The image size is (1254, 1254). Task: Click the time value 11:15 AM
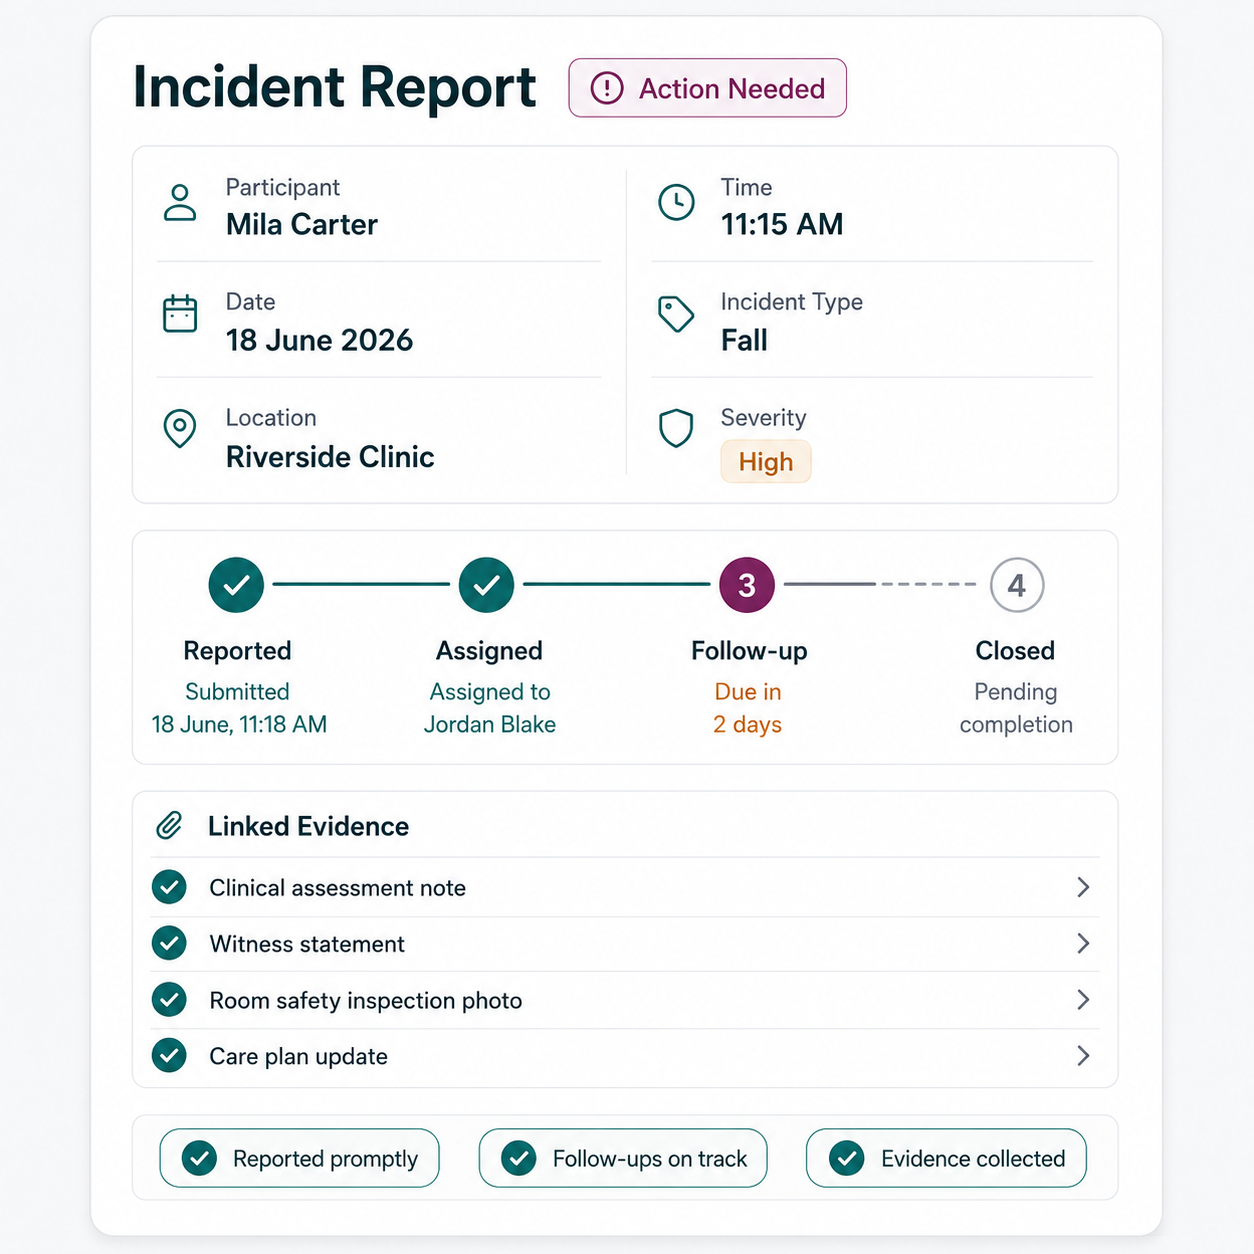pos(782,224)
